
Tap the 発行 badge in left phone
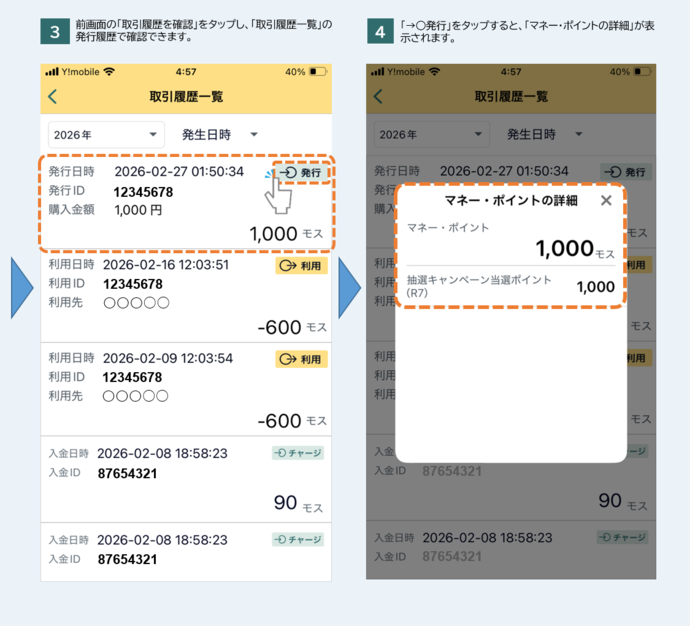pos(302,172)
